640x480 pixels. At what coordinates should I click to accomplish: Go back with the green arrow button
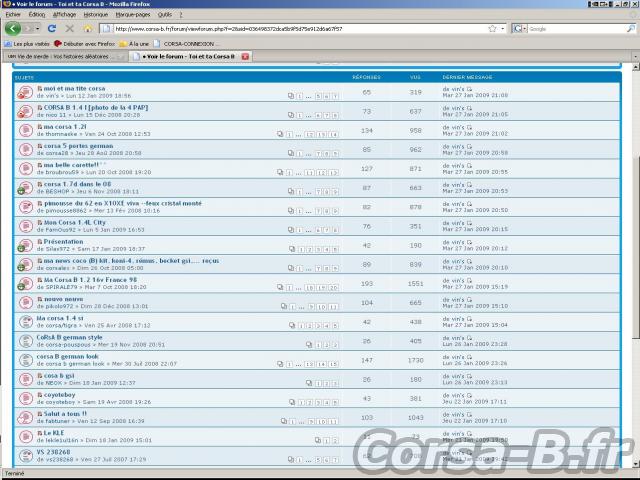(13, 29)
